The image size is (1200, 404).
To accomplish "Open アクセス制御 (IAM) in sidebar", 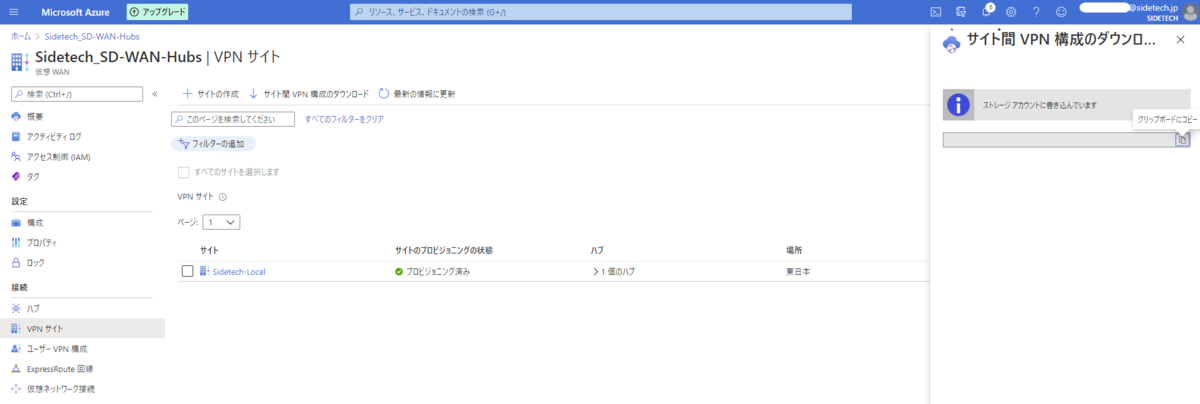I will coord(58,156).
